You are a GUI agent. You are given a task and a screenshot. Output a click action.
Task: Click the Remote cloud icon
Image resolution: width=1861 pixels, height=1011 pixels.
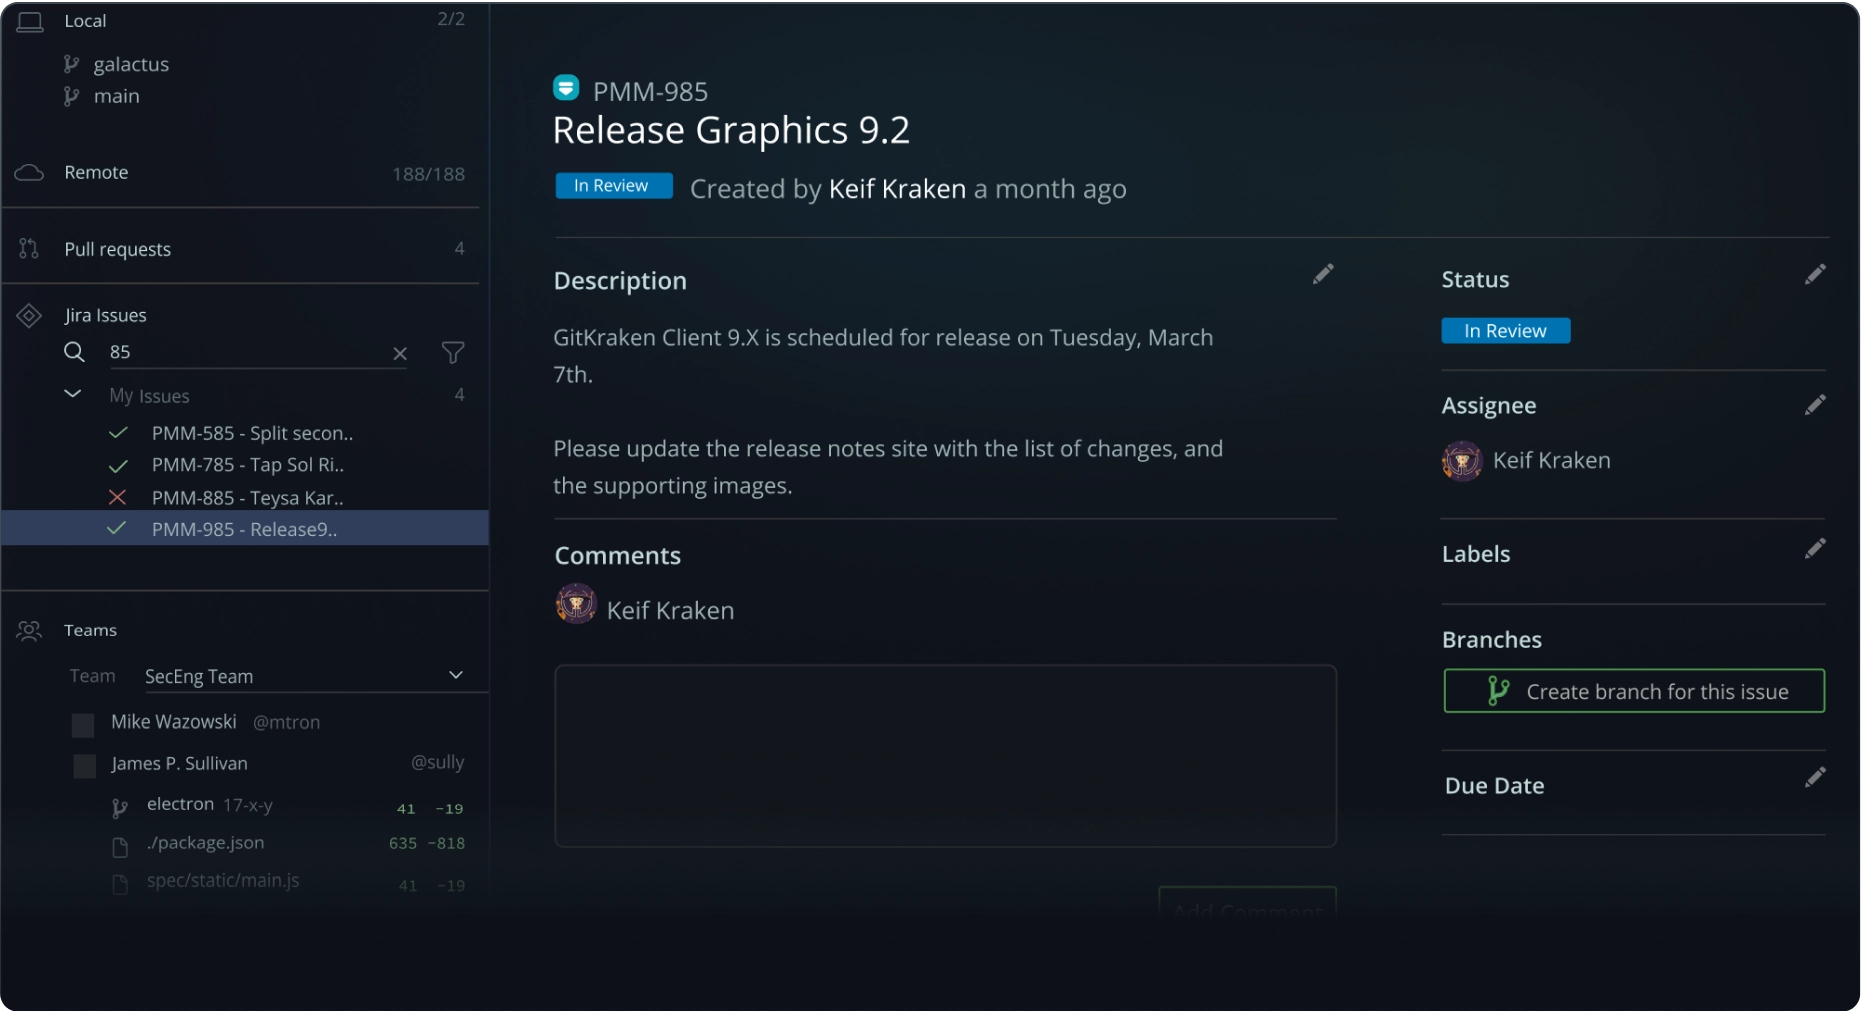[29, 173]
